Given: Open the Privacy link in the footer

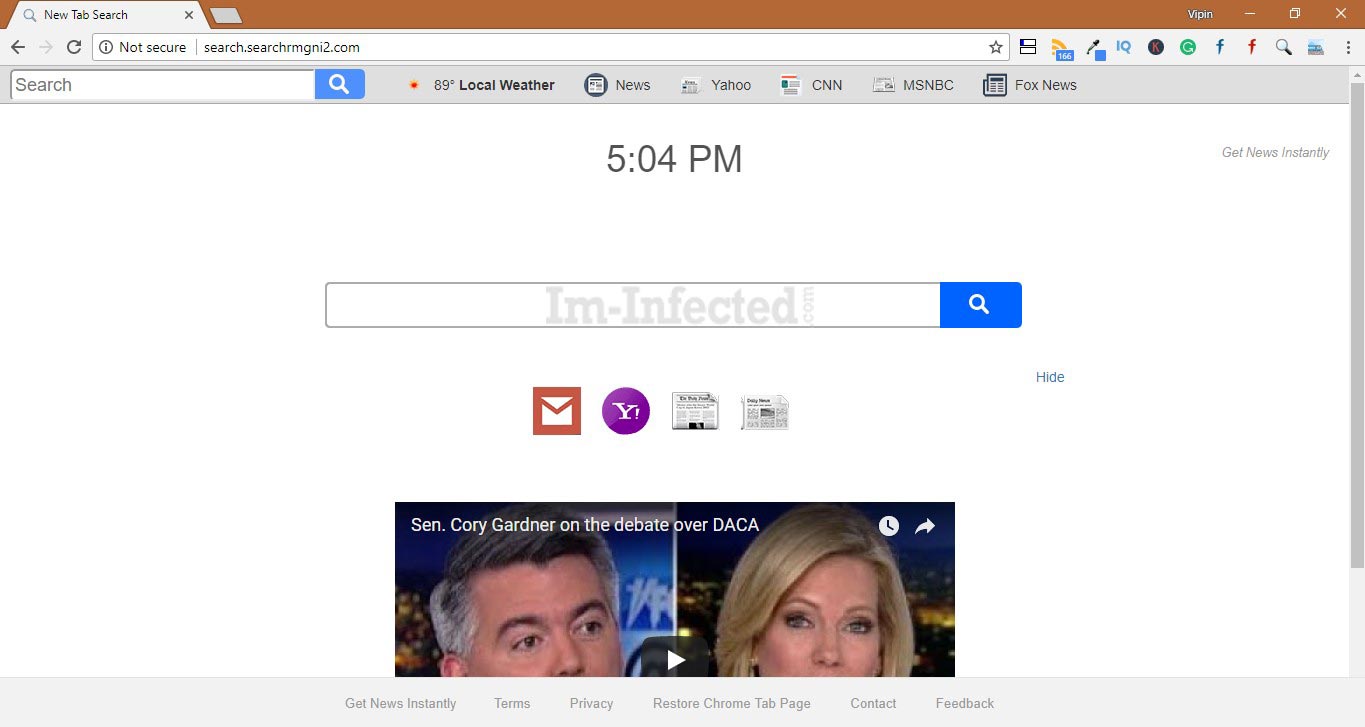Looking at the screenshot, I should coord(591,703).
